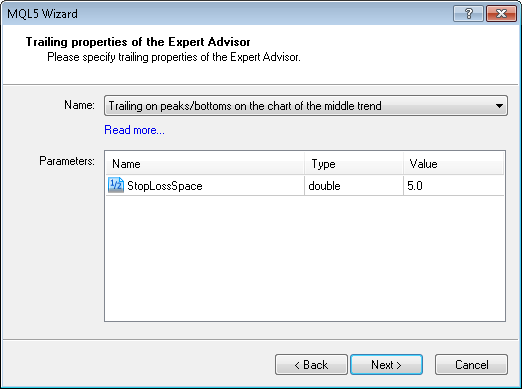The width and height of the screenshot is (522, 389).
Task: Edit the 5.0 value cell
Action: click(x=453, y=186)
